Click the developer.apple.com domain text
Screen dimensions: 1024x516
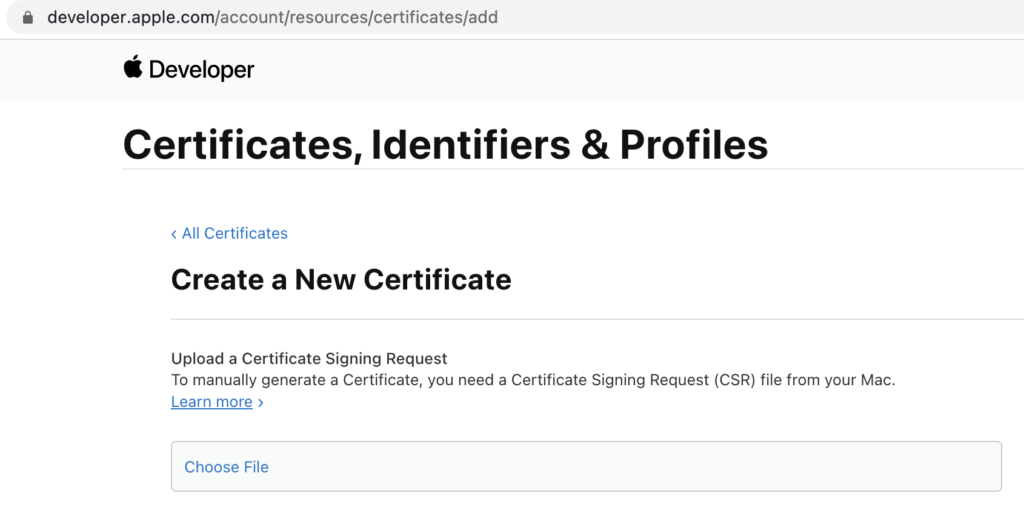(x=131, y=17)
